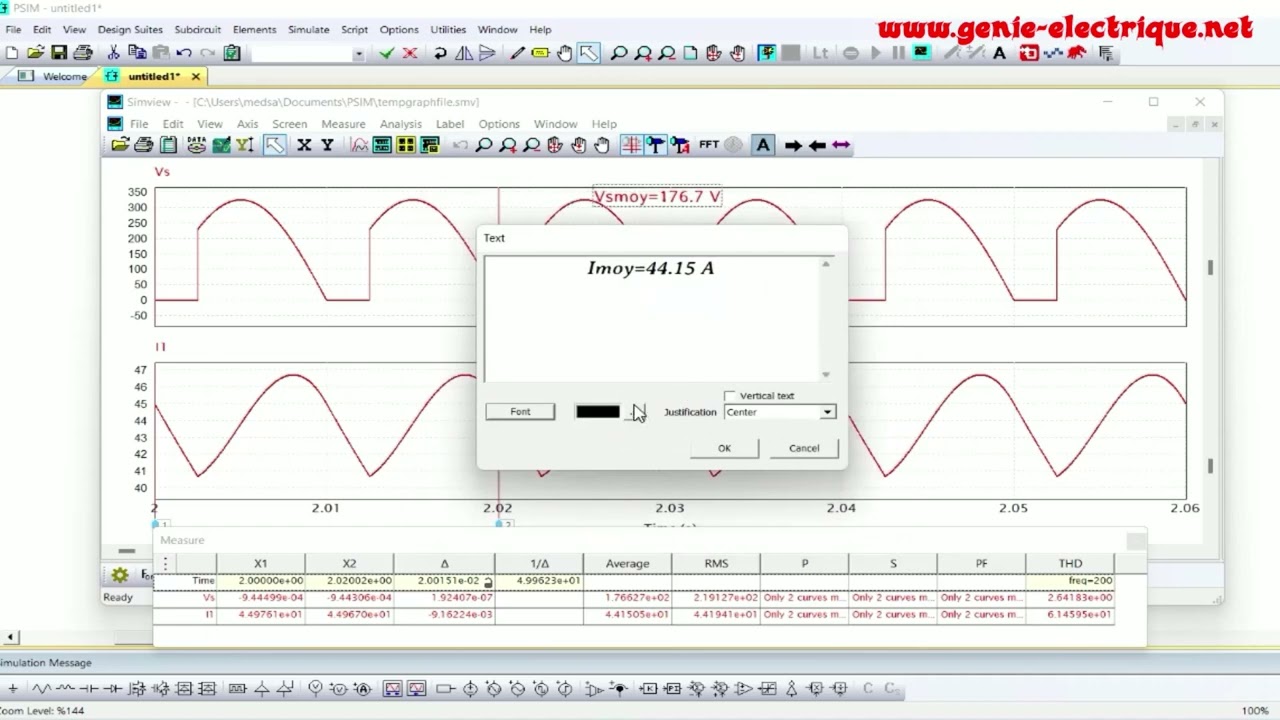Select the Wire pencil tool in PSIM

(517, 53)
